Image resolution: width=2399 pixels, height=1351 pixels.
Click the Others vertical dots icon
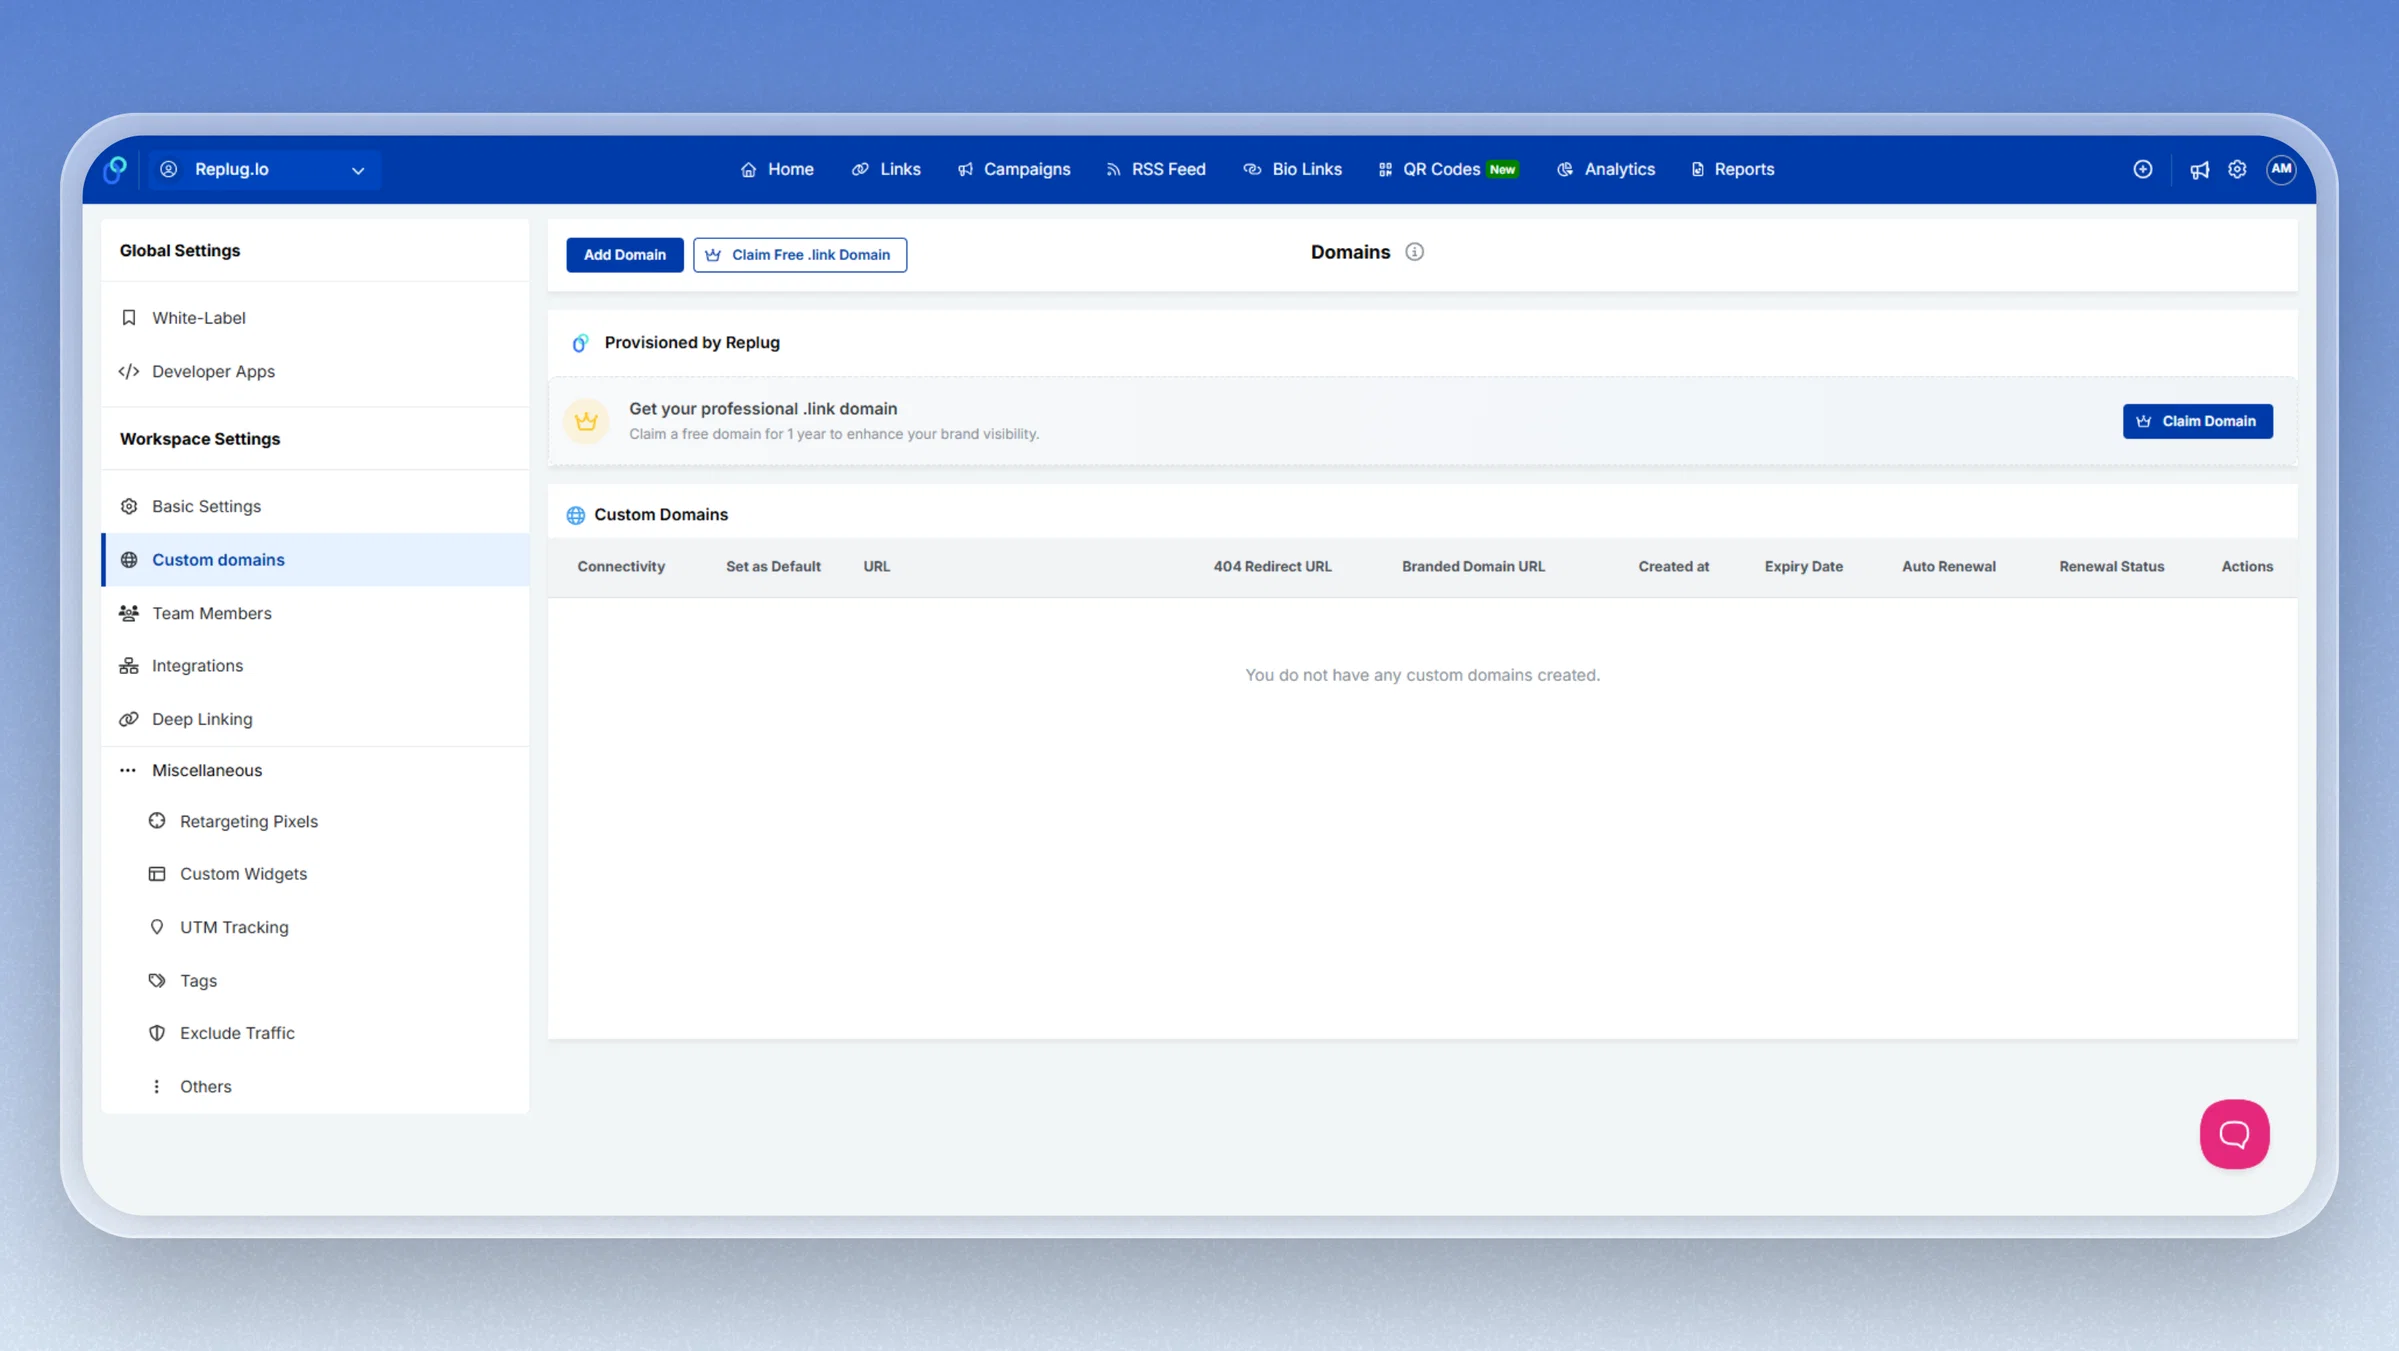pyautogui.click(x=157, y=1086)
